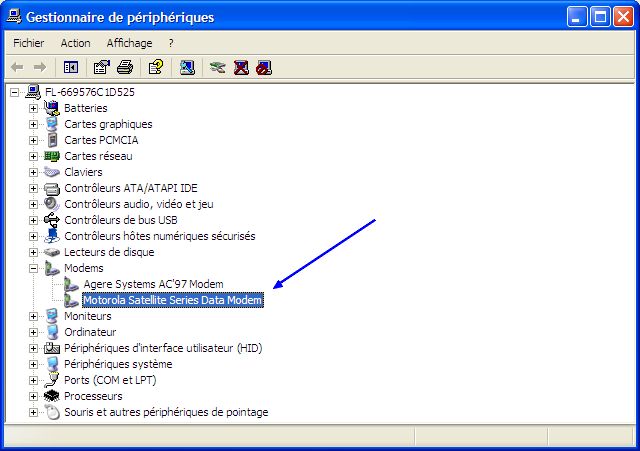Viewport: 640px width, 451px height.
Task: Expand the Contrôleurs ATA/ATAPI IDE category
Action: tap(33, 188)
